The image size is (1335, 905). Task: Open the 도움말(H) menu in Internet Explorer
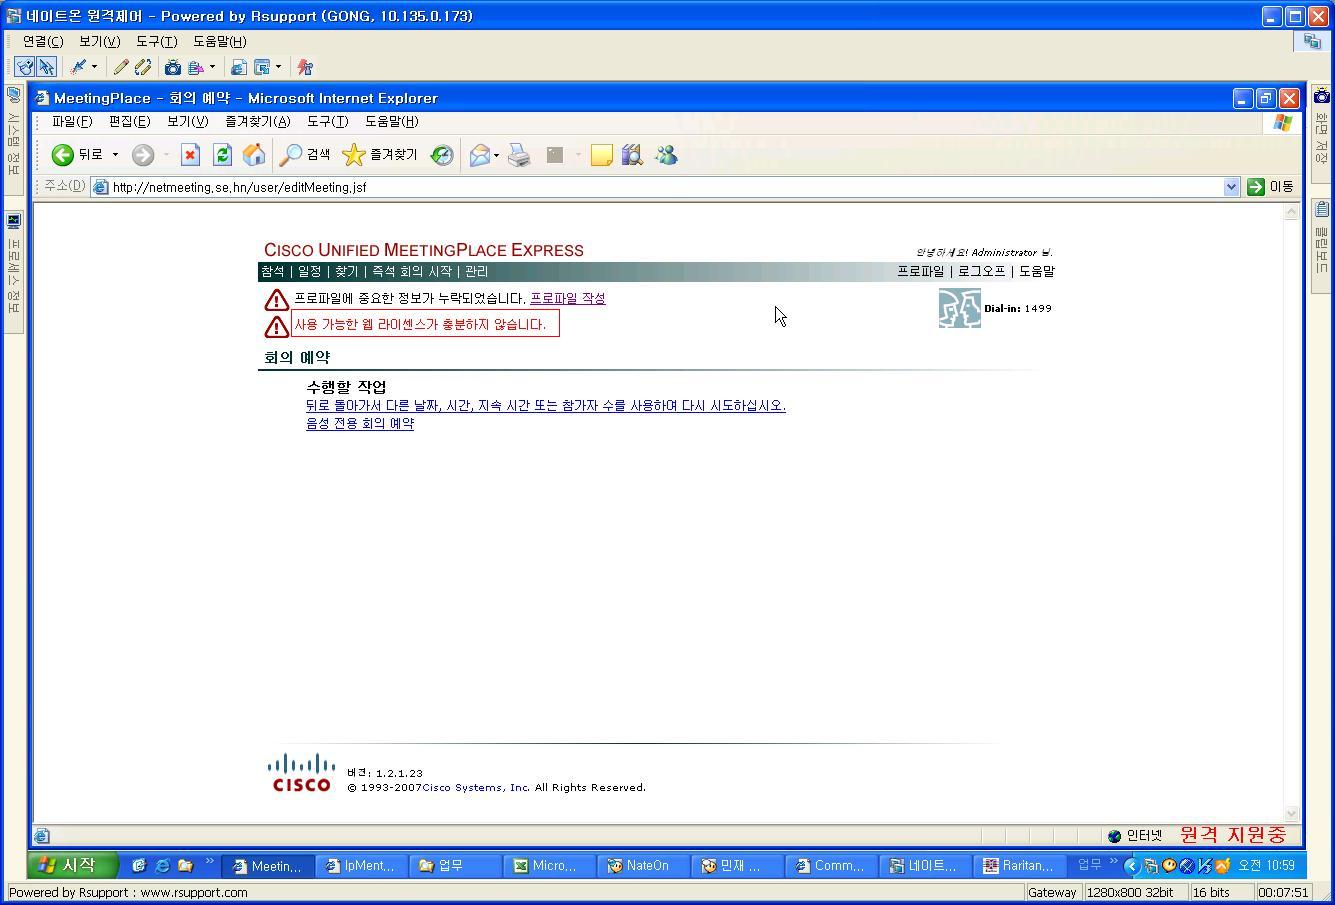391,121
